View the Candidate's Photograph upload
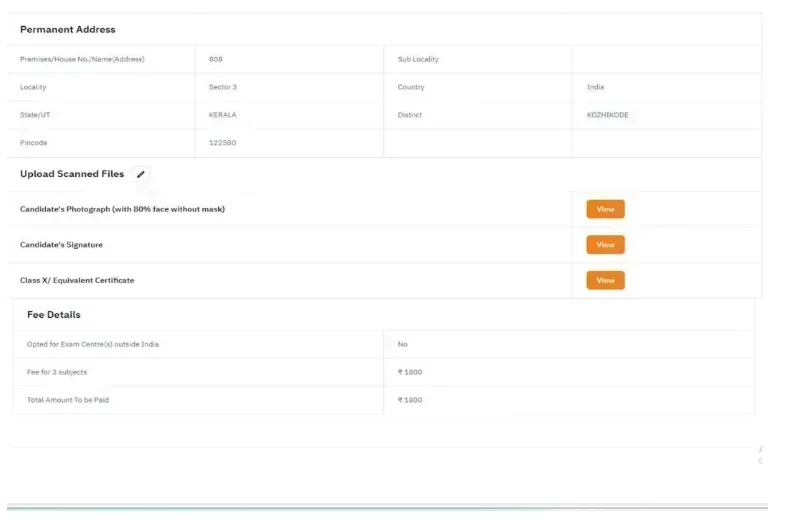The height and width of the screenshot is (520, 787). tap(605, 209)
